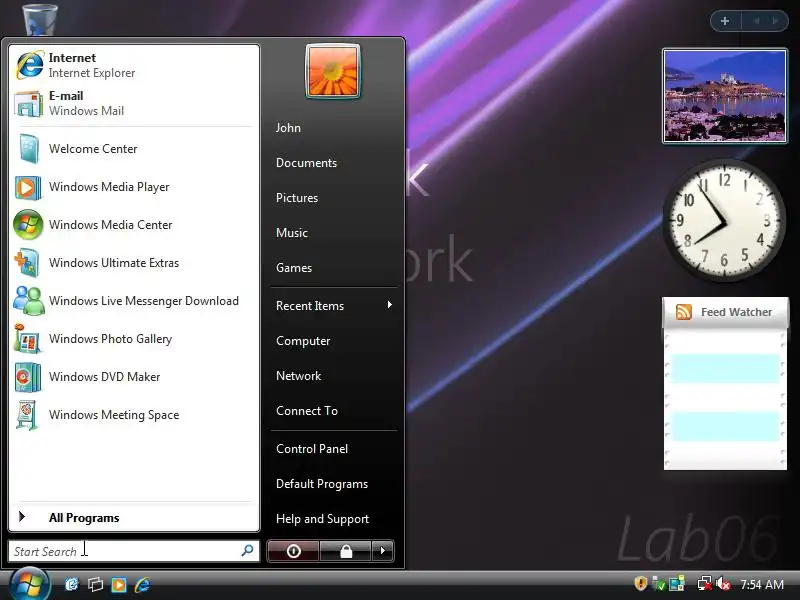The image size is (800, 600).
Task: Launch Windows Photo Gallery
Action: click(134, 339)
